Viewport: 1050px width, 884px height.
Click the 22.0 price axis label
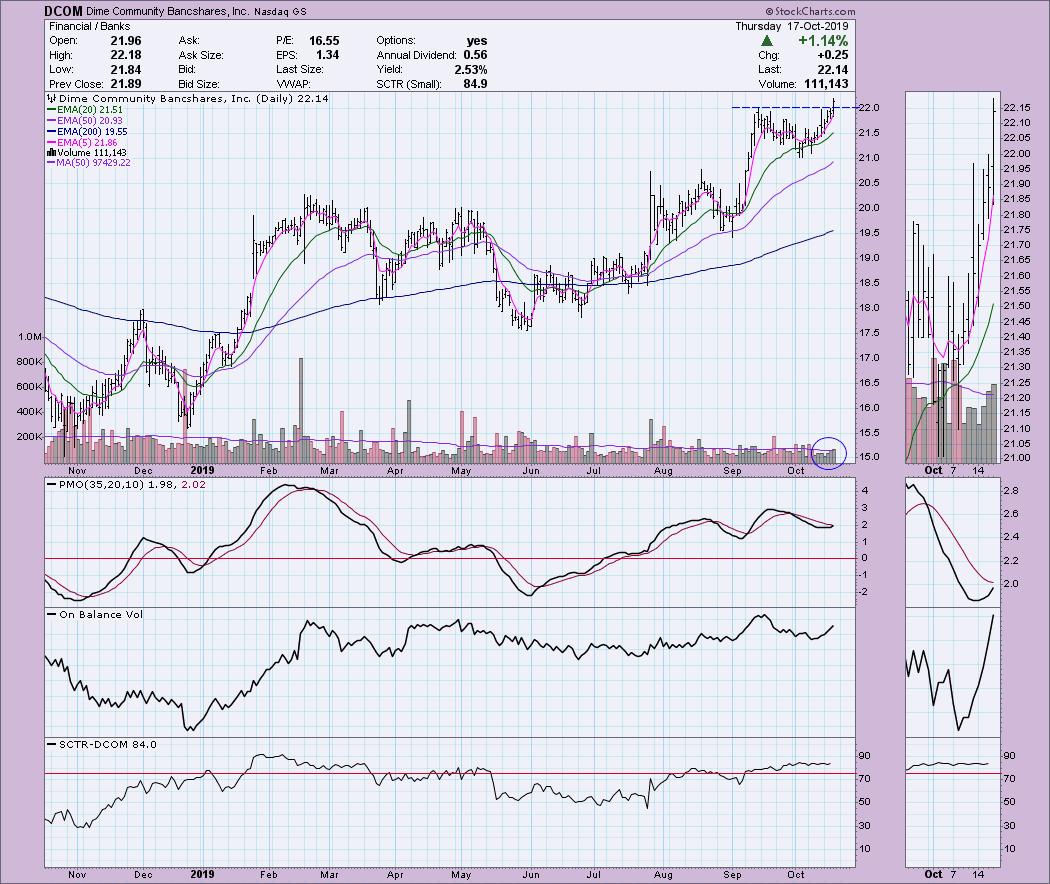point(869,108)
